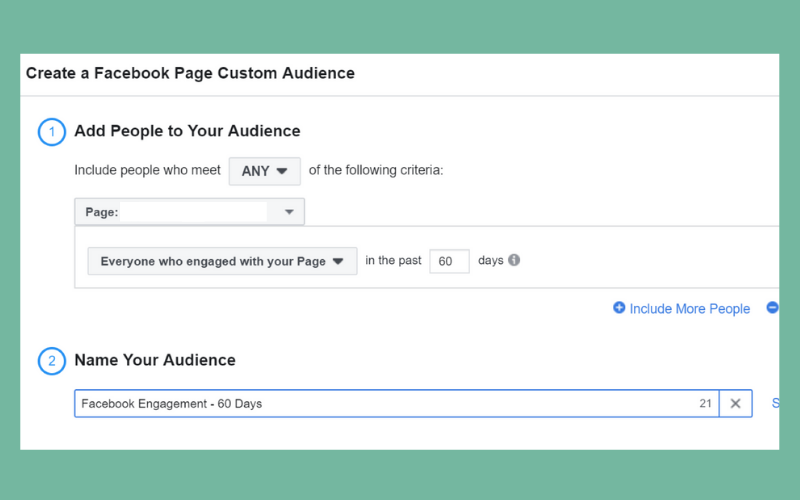Image resolution: width=800 pixels, height=500 pixels.
Task: Click the info icon next to days
Action: [514, 260]
